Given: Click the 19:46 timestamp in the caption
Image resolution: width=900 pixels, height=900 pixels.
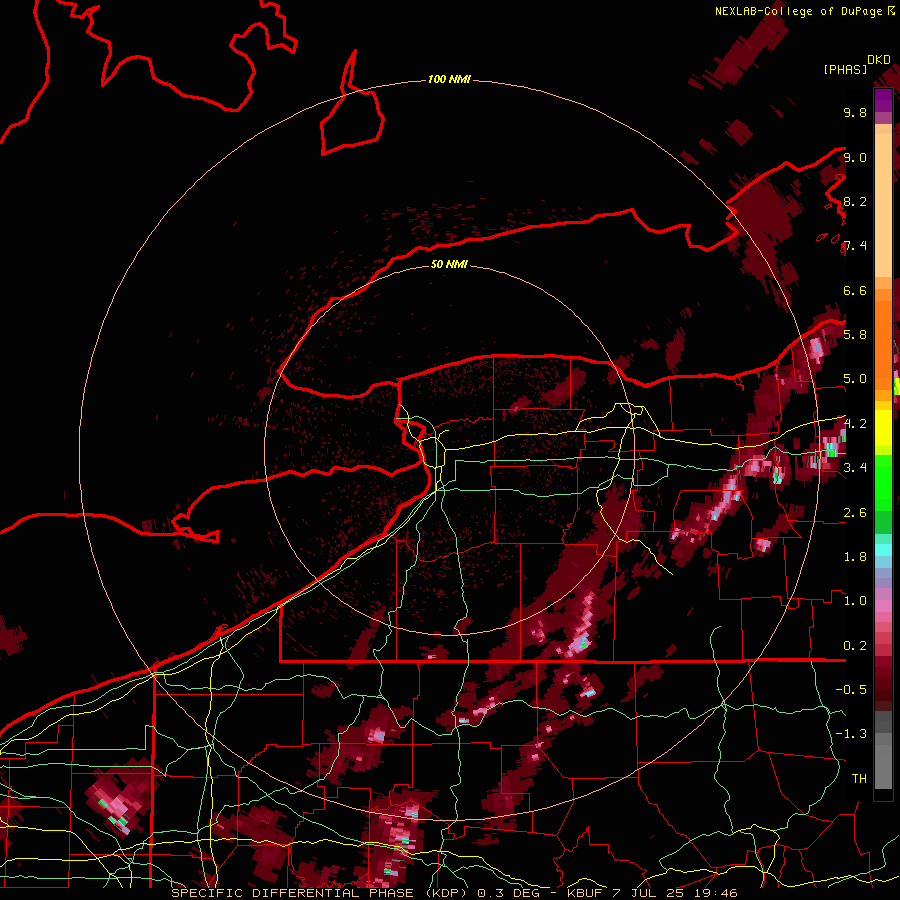Looking at the screenshot, I should pos(717,893).
